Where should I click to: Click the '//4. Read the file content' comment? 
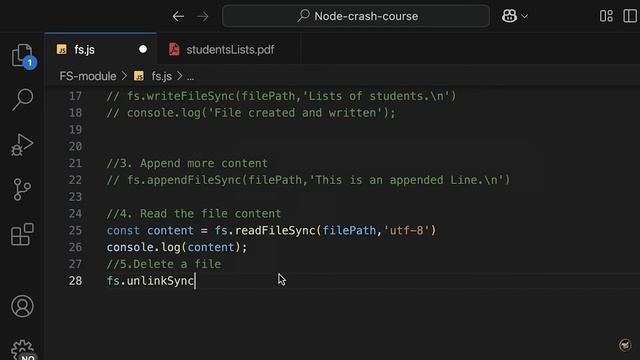pos(193,213)
